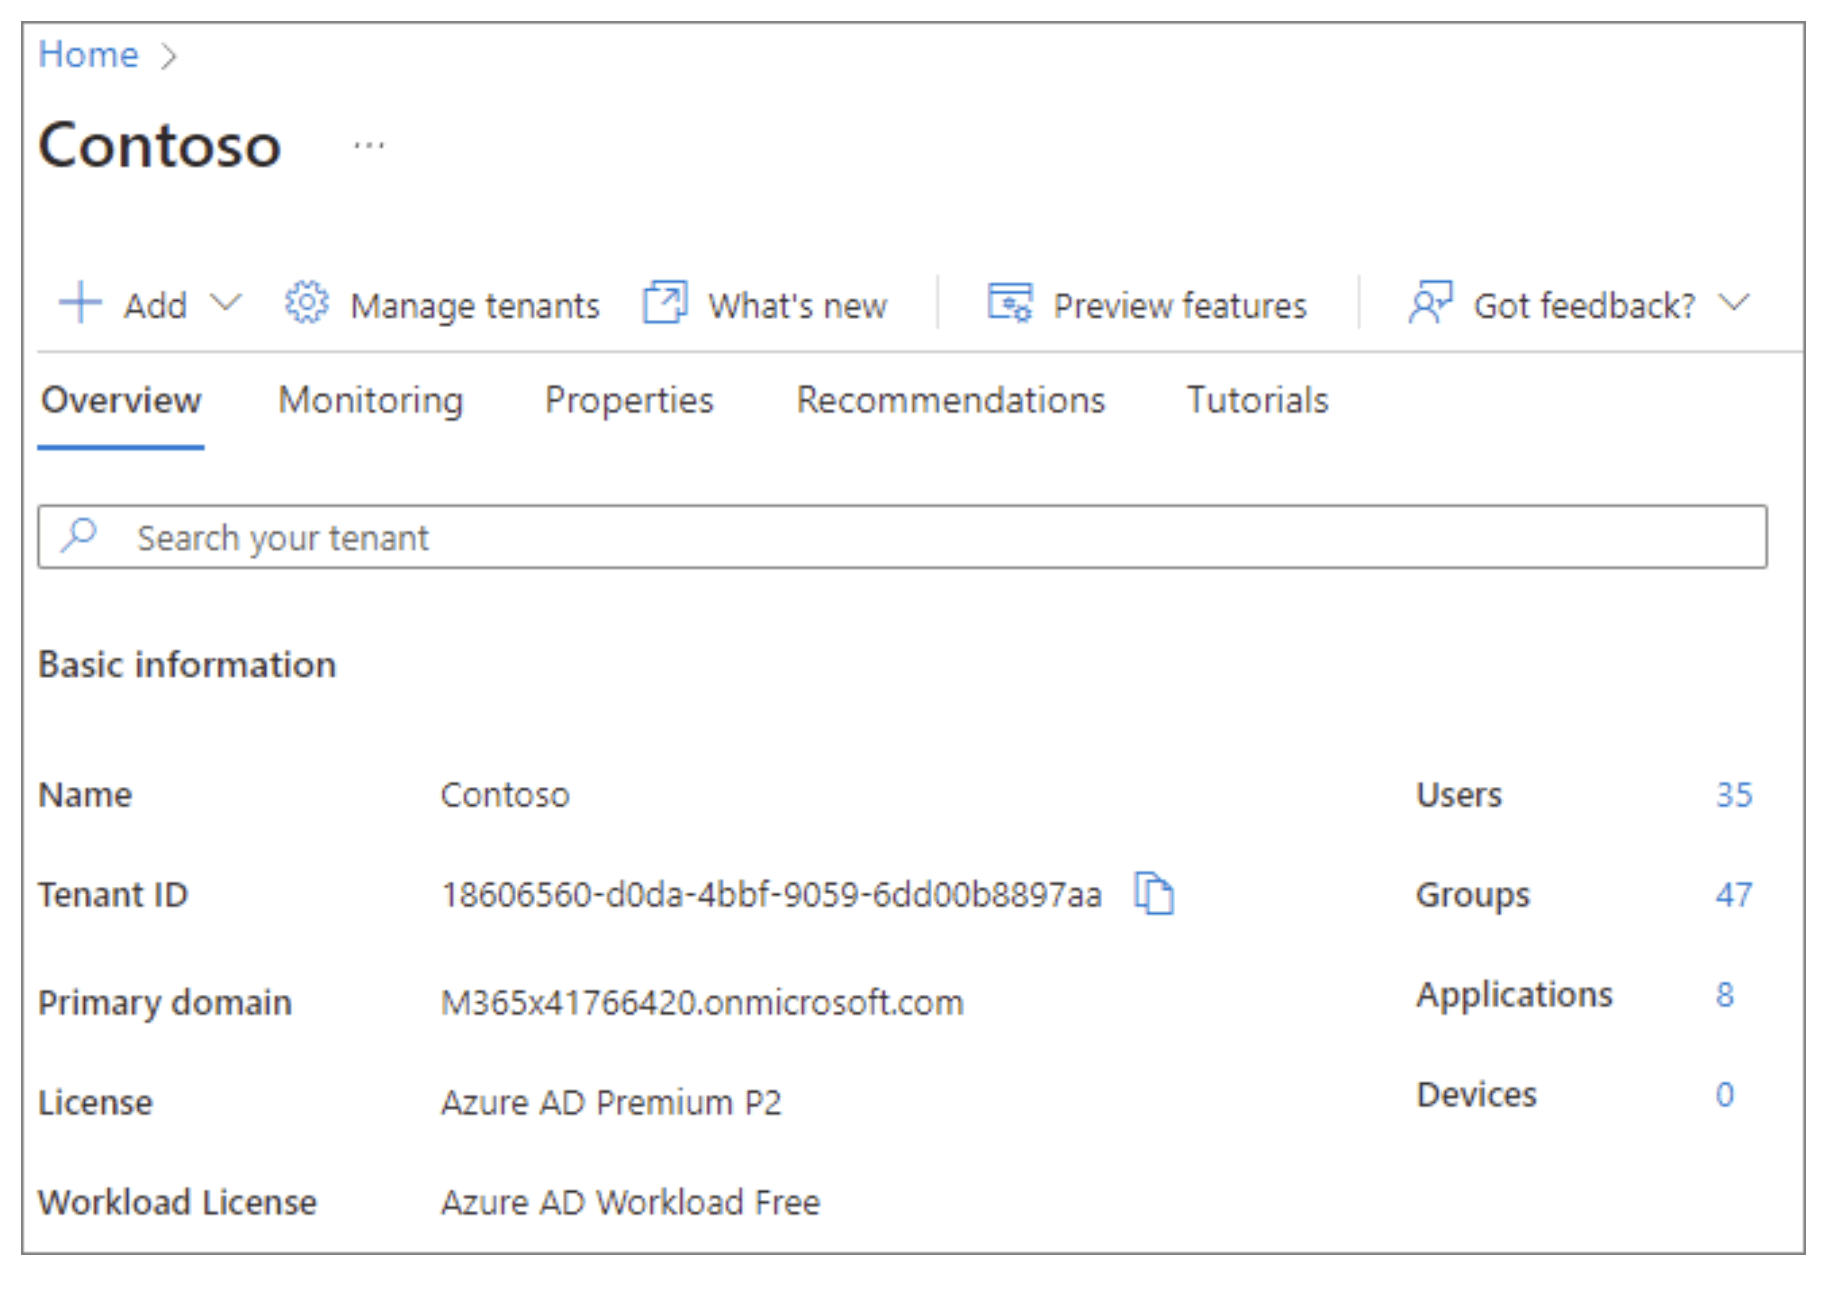Click the Applications label

point(1514,995)
